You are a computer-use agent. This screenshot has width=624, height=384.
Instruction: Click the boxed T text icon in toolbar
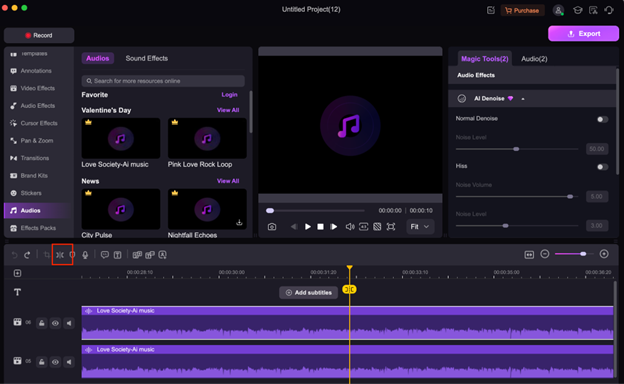click(x=117, y=255)
